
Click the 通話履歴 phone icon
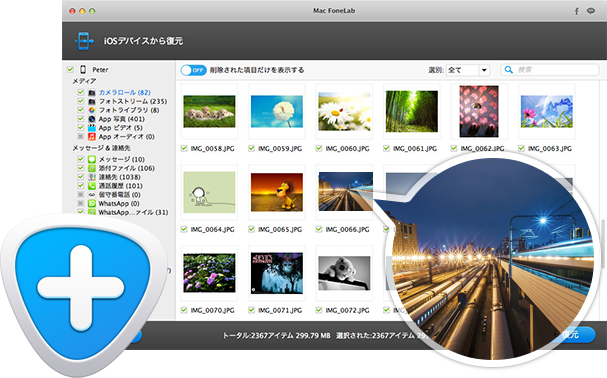point(92,186)
